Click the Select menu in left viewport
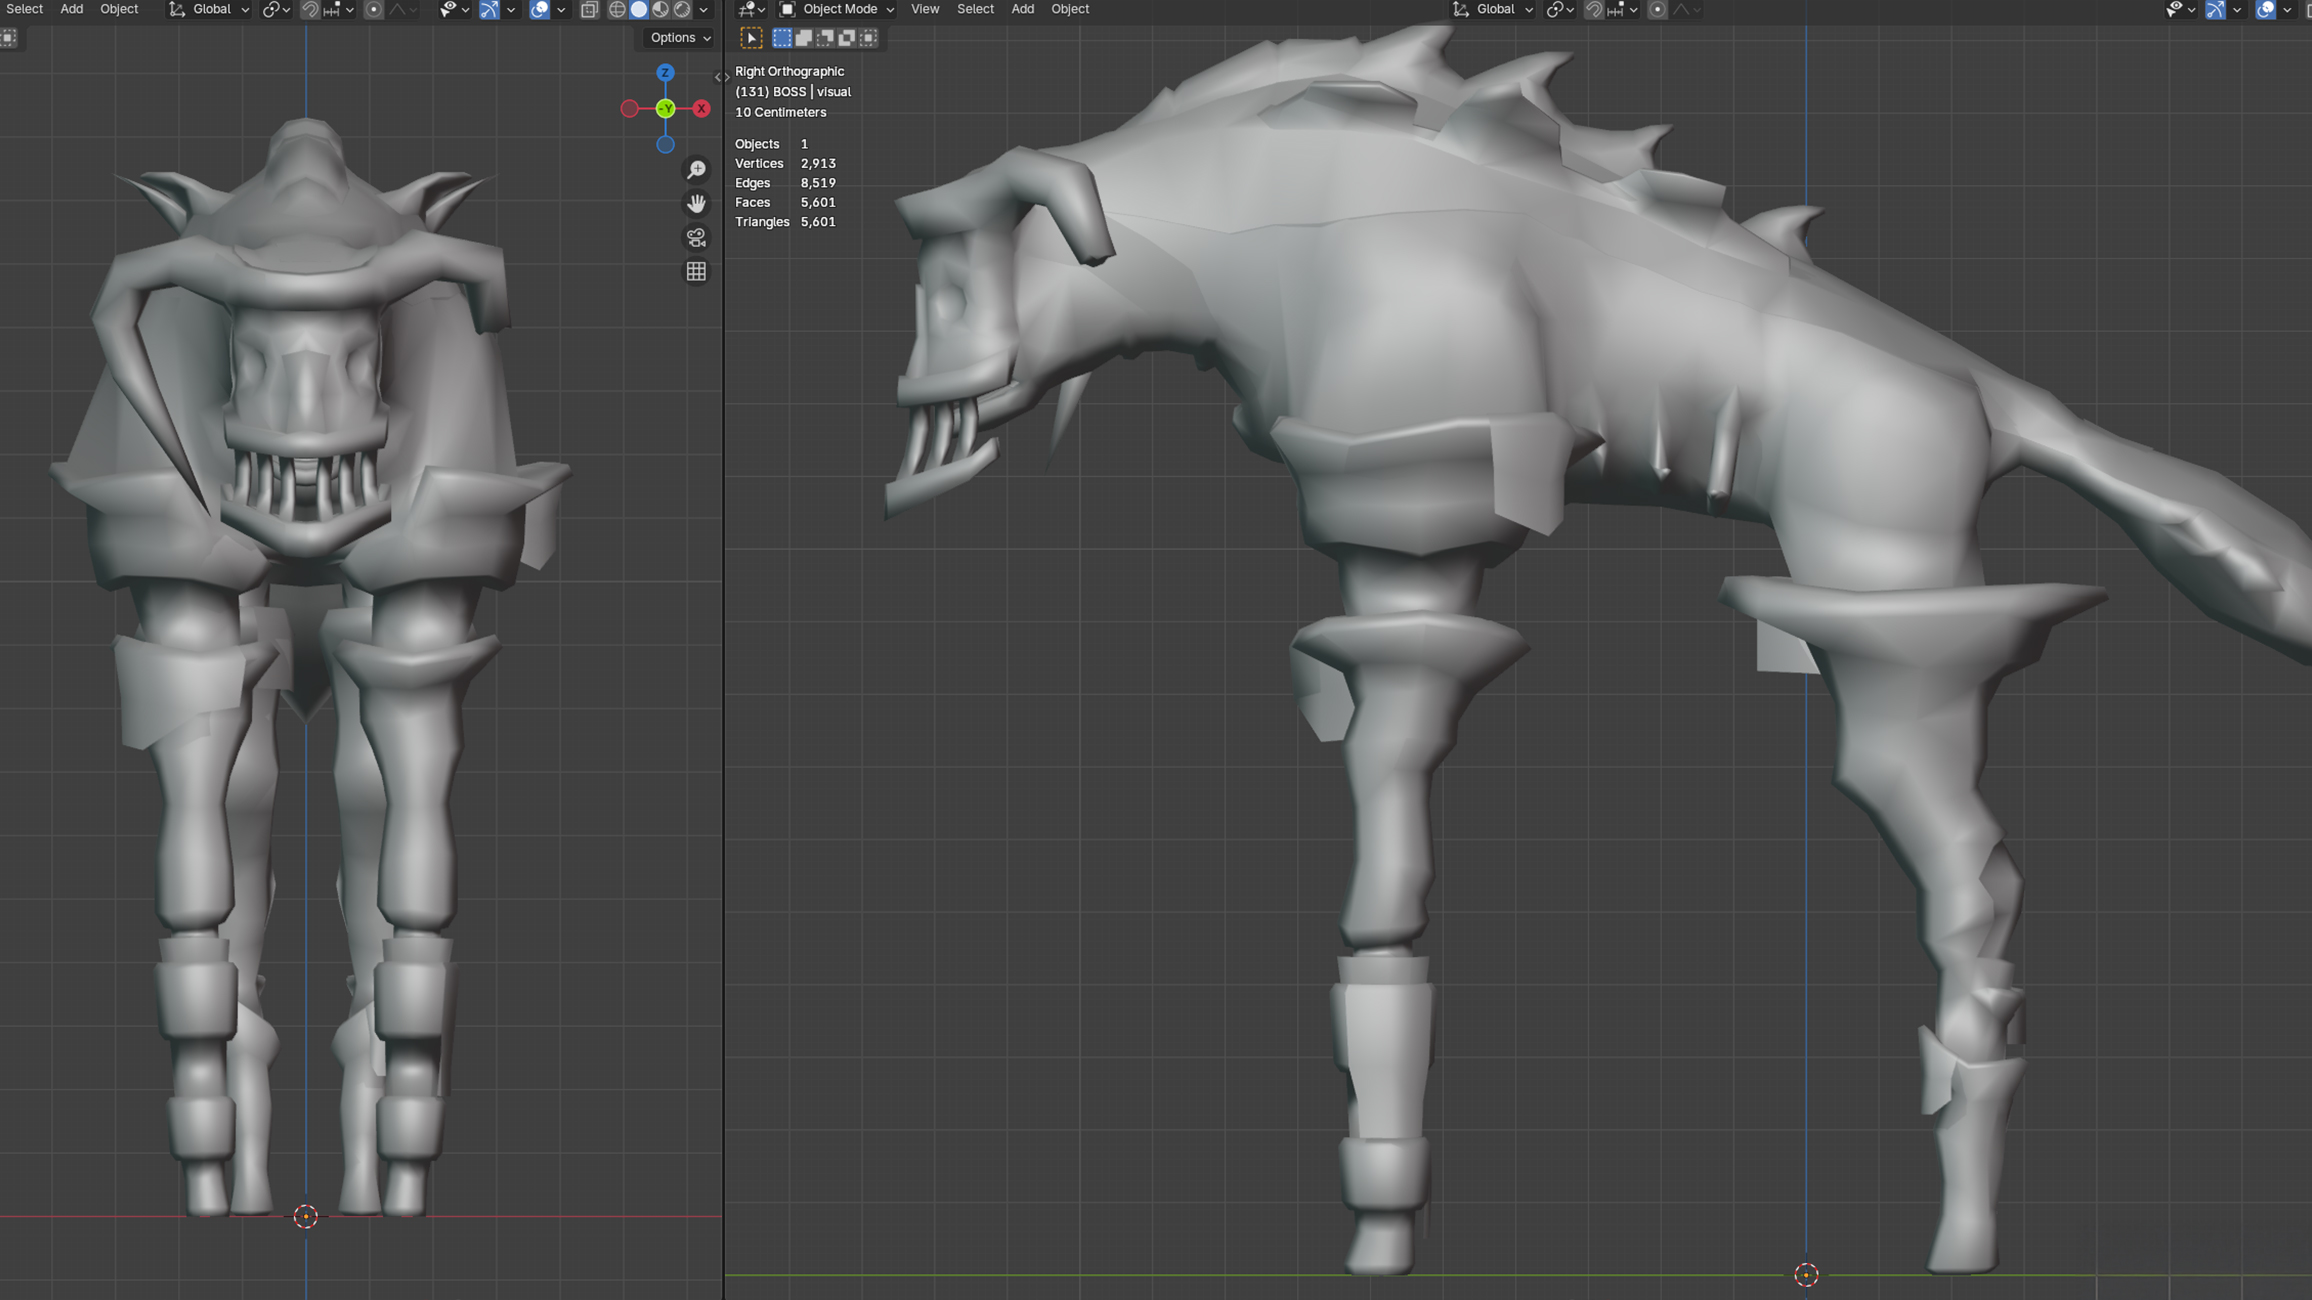This screenshot has height=1300, width=2312. click(x=24, y=9)
